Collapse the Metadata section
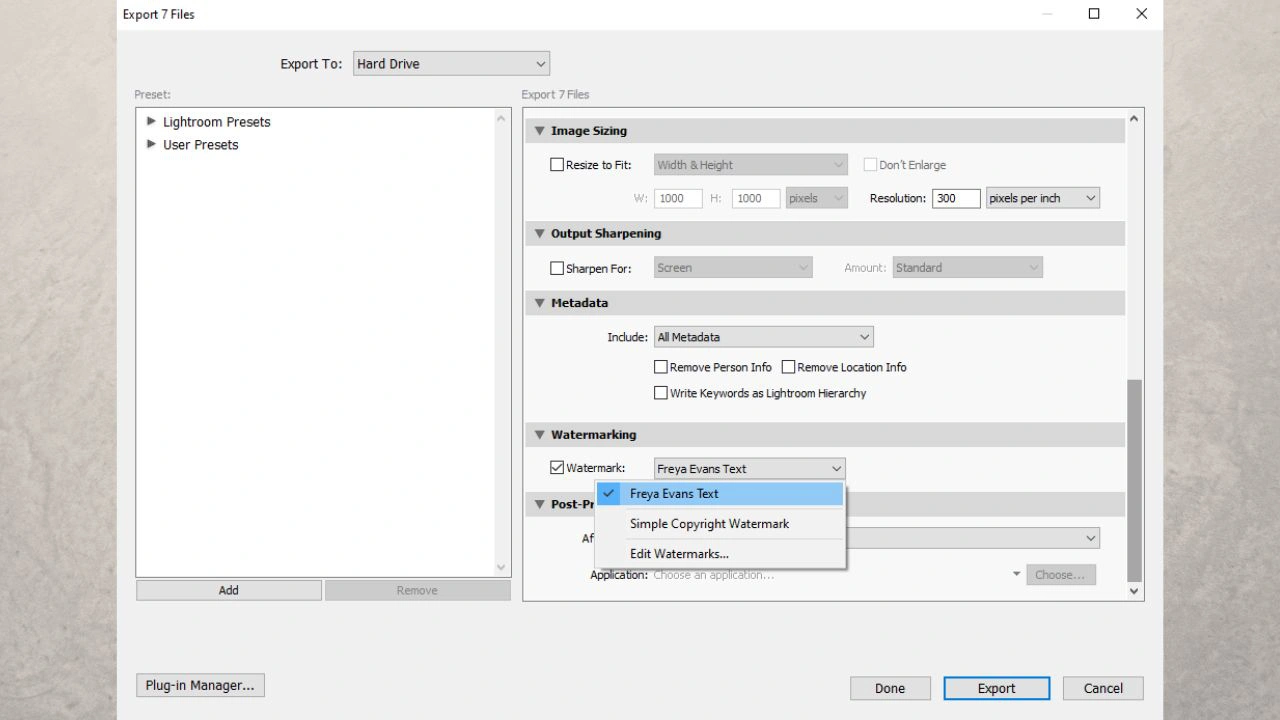Screen dimensions: 1280x720 (x=539, y=303)
